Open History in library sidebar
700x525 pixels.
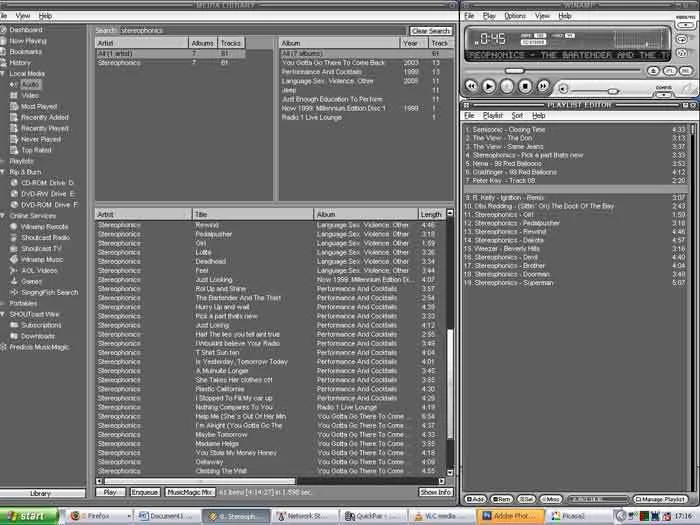pyautogui.click(x=20, y=63)
